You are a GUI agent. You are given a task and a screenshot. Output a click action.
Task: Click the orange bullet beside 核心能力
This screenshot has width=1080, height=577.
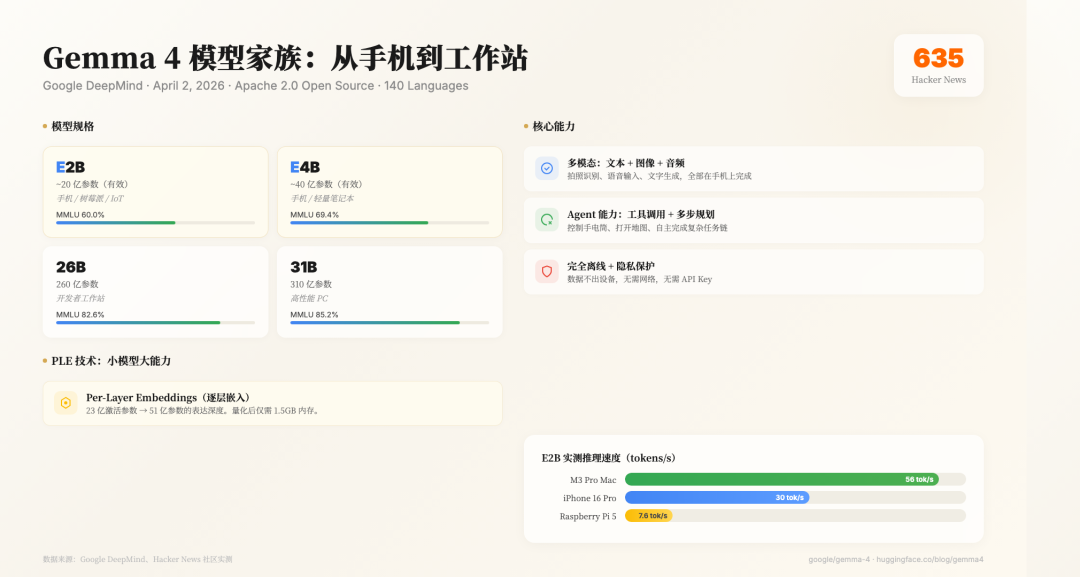[524, 126]
